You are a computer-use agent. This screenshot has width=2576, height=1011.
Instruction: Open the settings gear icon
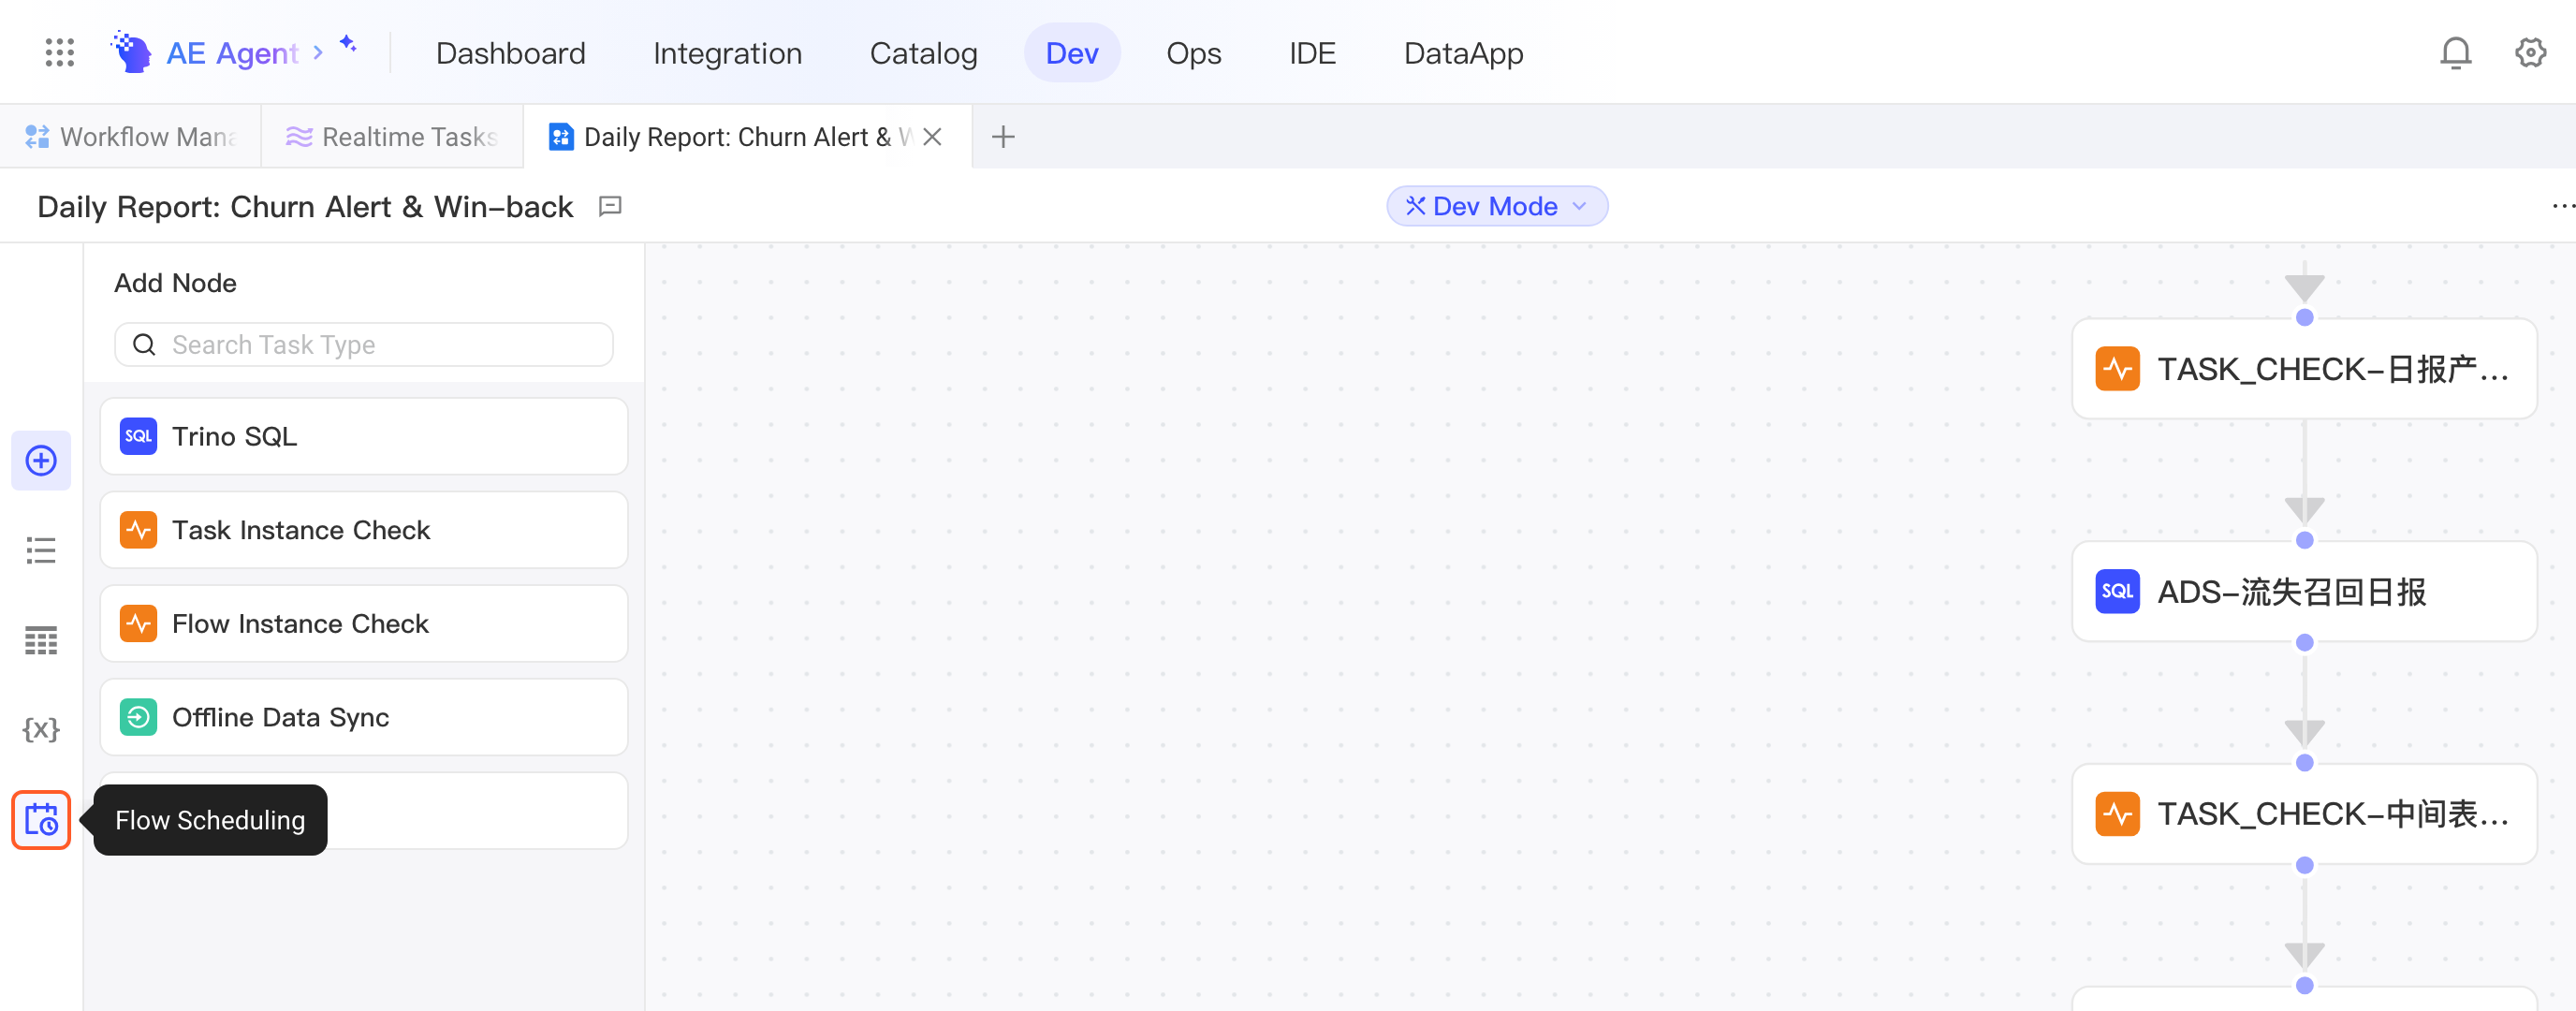[2530, 53]
